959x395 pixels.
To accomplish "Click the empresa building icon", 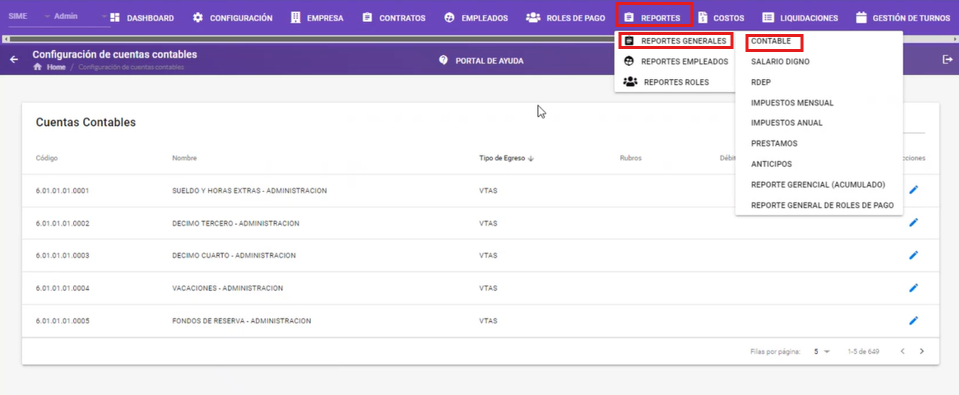I will (x=295, y=18).
